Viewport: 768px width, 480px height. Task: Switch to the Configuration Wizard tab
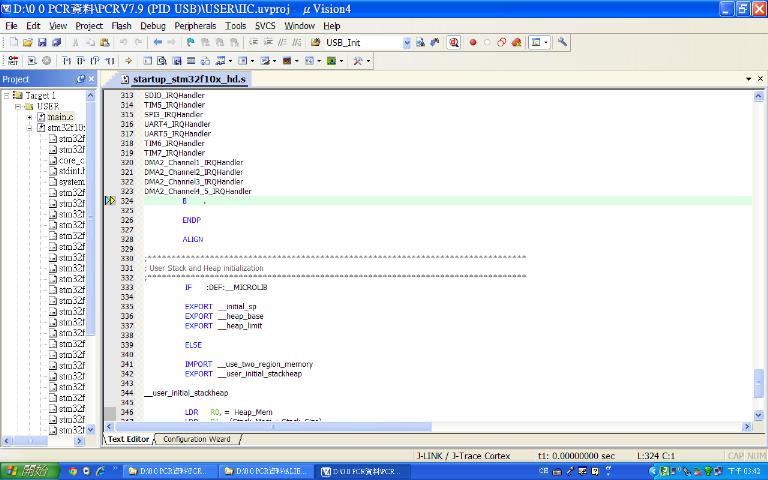tap(197, 439)
